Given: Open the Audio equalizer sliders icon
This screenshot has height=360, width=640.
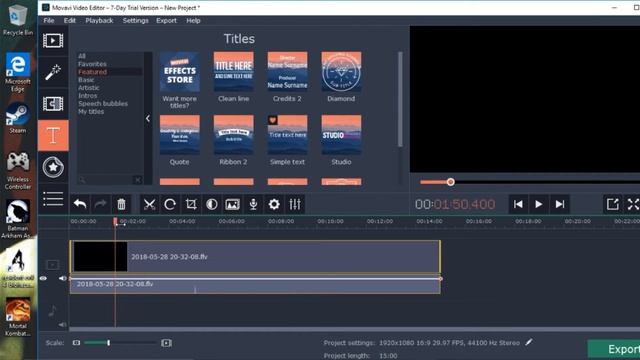Looking at the screenshot, I should (295, 204).
